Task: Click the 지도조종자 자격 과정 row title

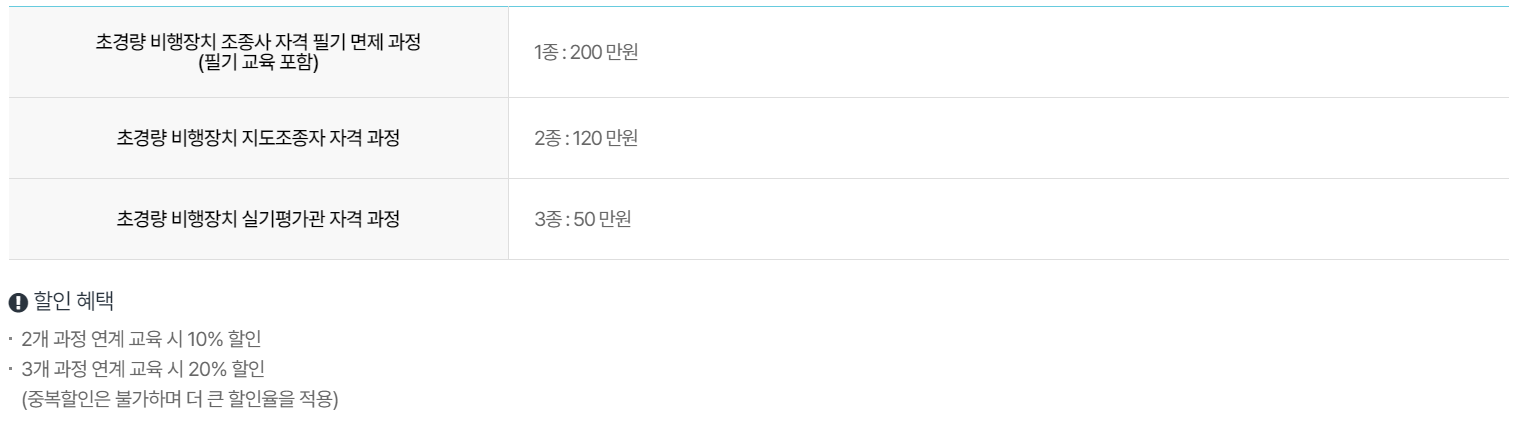Action: (258, 138)
